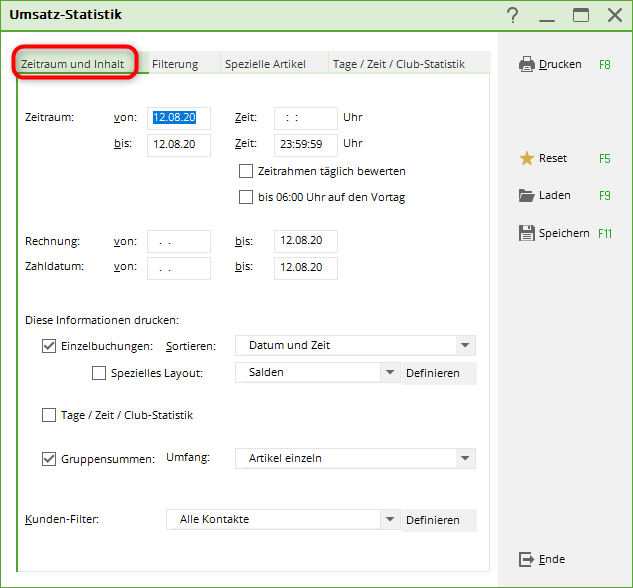Open the Spezielle Artikel tab
Viewport: 633px width, 588px height.
point(265,64)
